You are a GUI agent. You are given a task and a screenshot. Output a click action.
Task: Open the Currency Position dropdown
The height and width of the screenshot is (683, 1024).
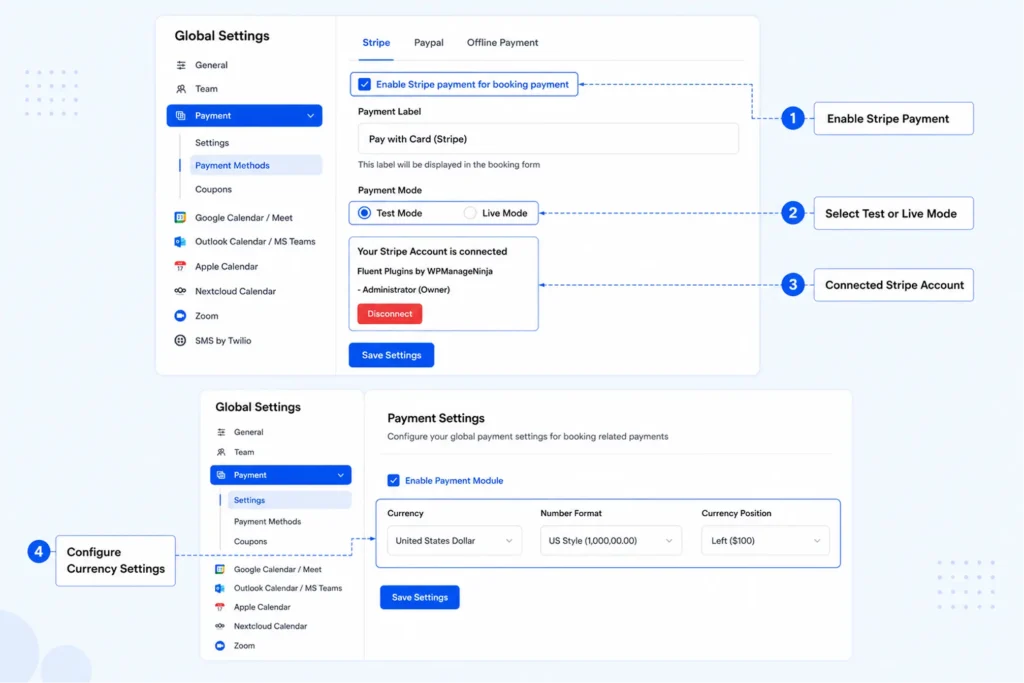tap(765, 541)
